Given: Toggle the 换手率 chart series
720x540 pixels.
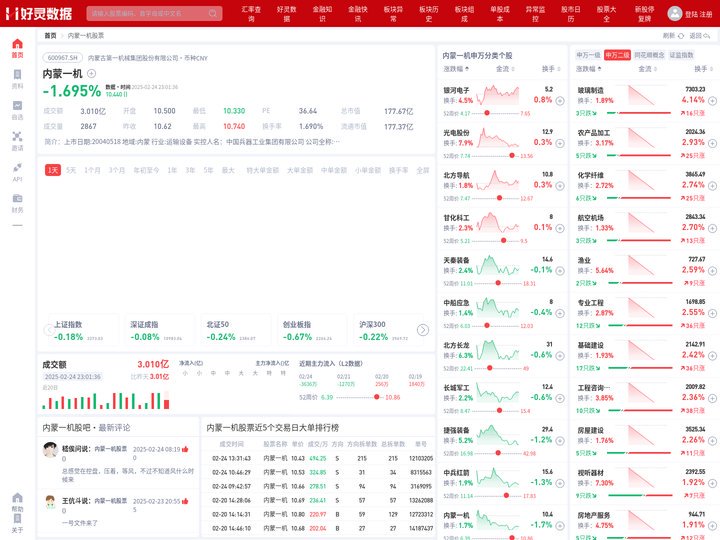Looking at the screenshot, I should (399, 170).
